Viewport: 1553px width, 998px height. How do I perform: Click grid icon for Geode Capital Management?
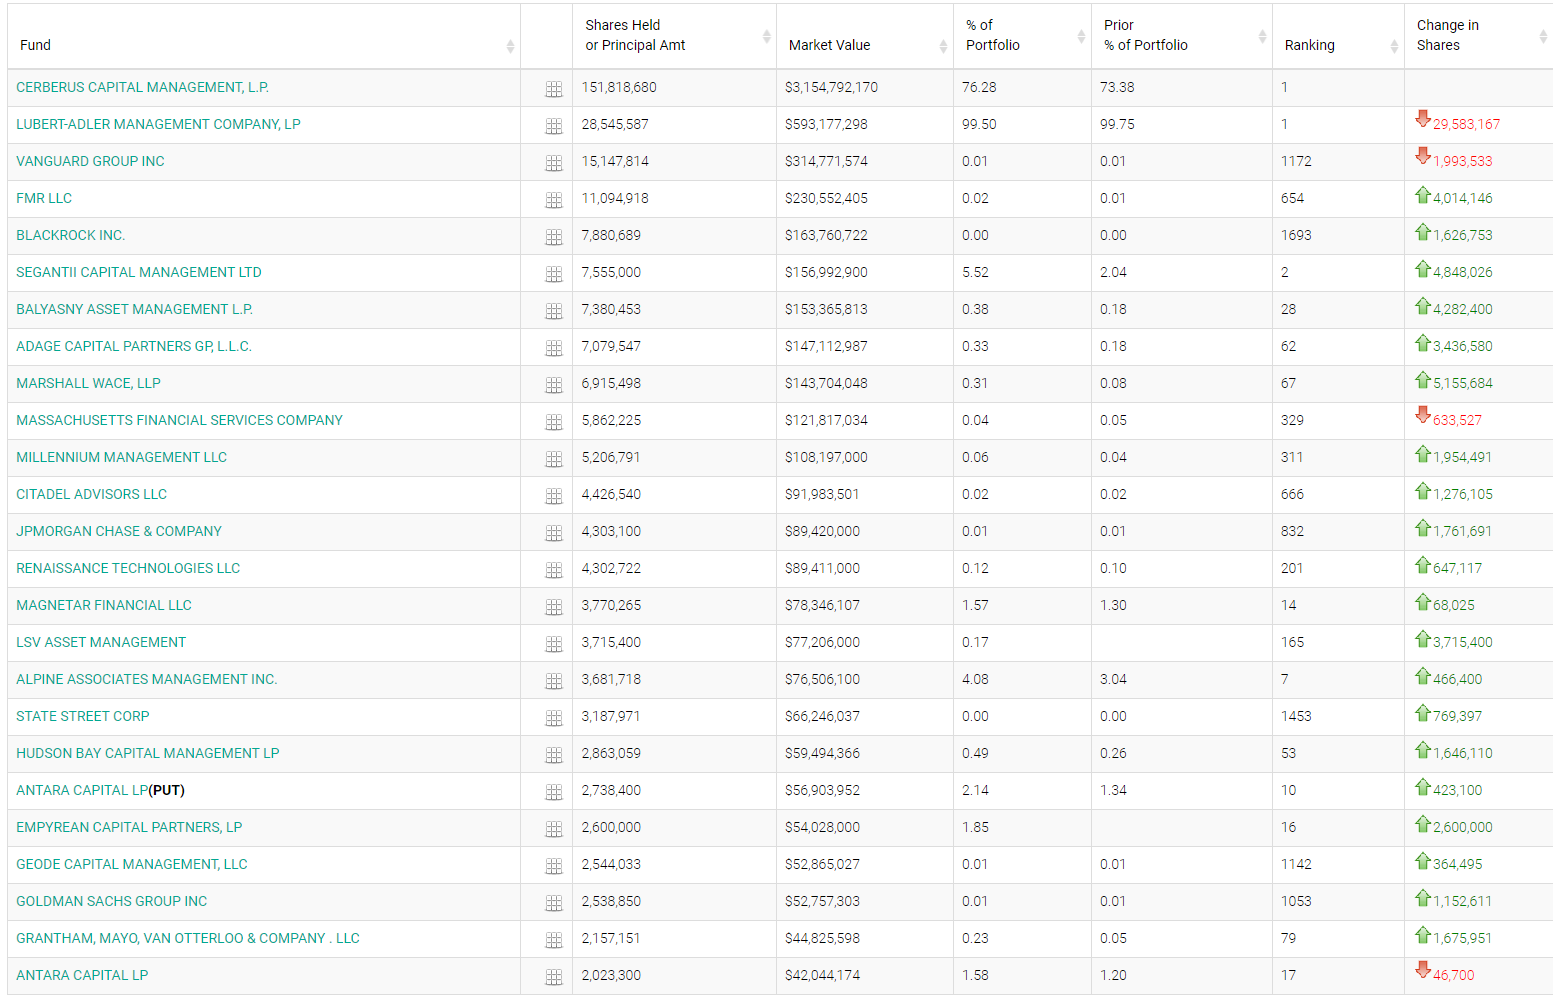pos(554,866)
